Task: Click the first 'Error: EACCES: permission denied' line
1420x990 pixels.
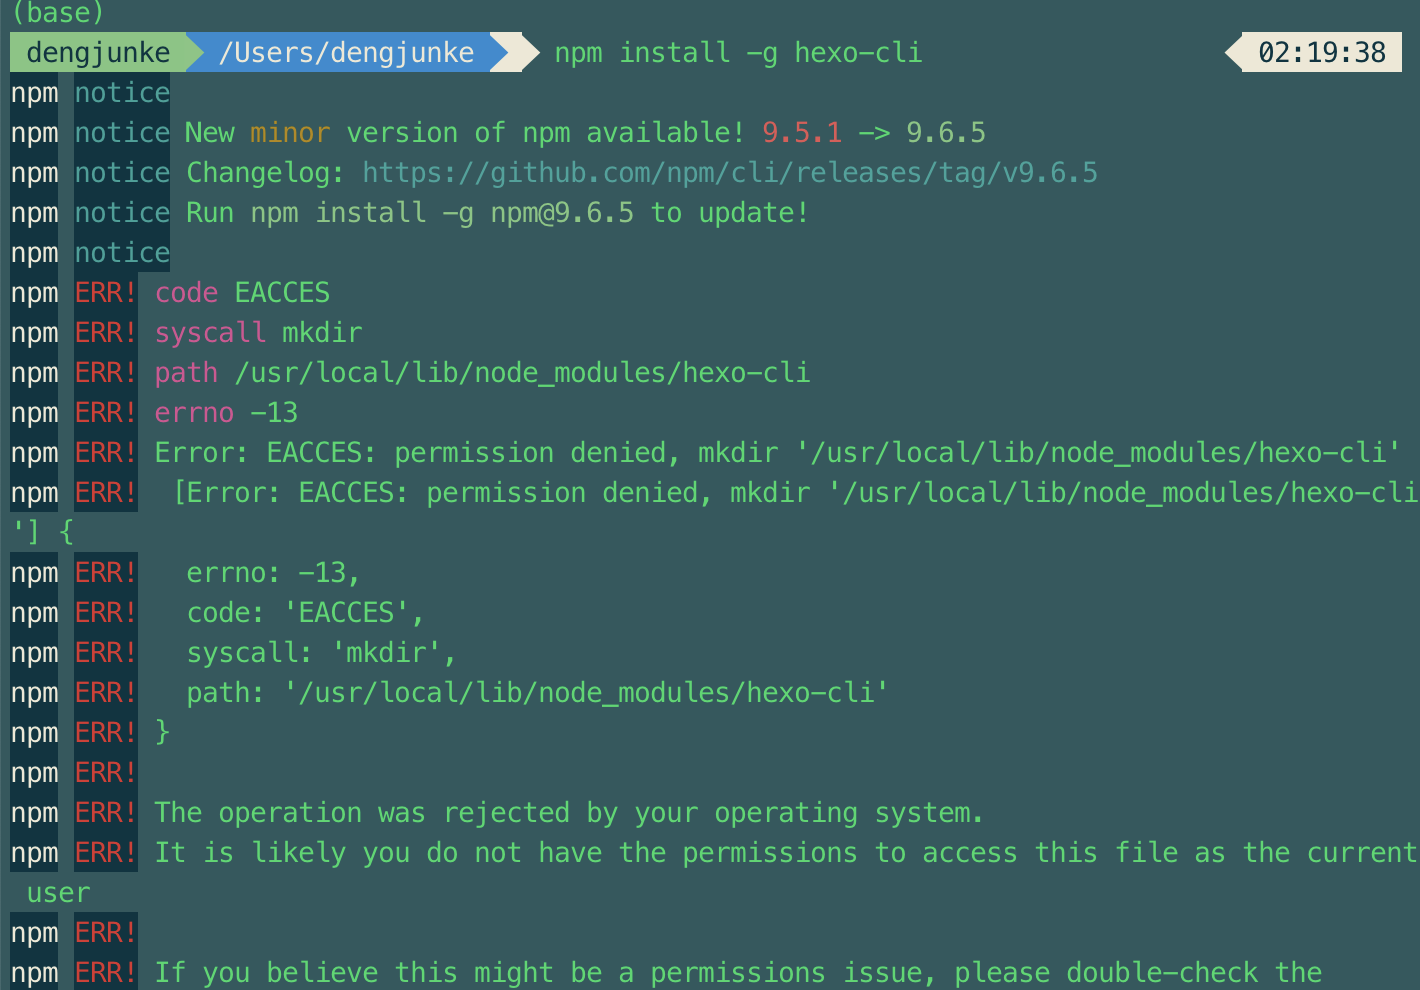Action: coord(776,453)
